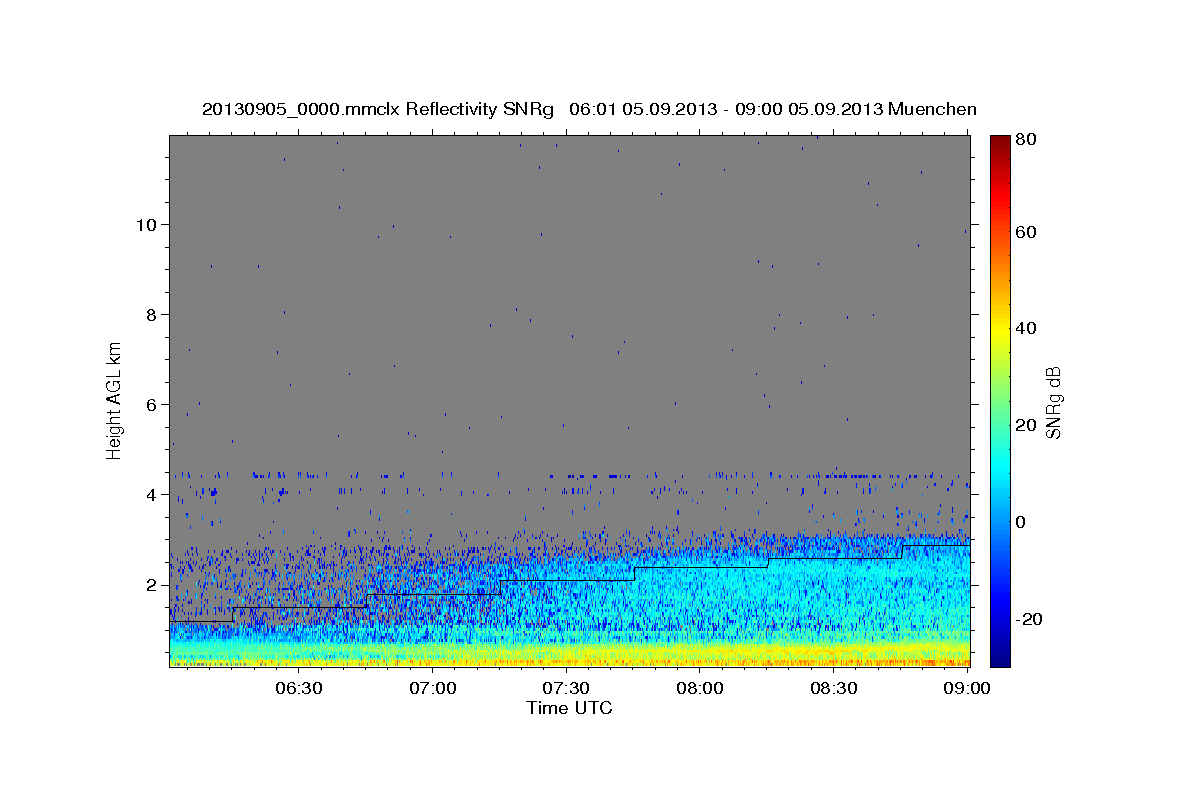Screen dimensions: 1200x800
Task: Click the 08:00 time tick label
Action: (x=700, y=688)
